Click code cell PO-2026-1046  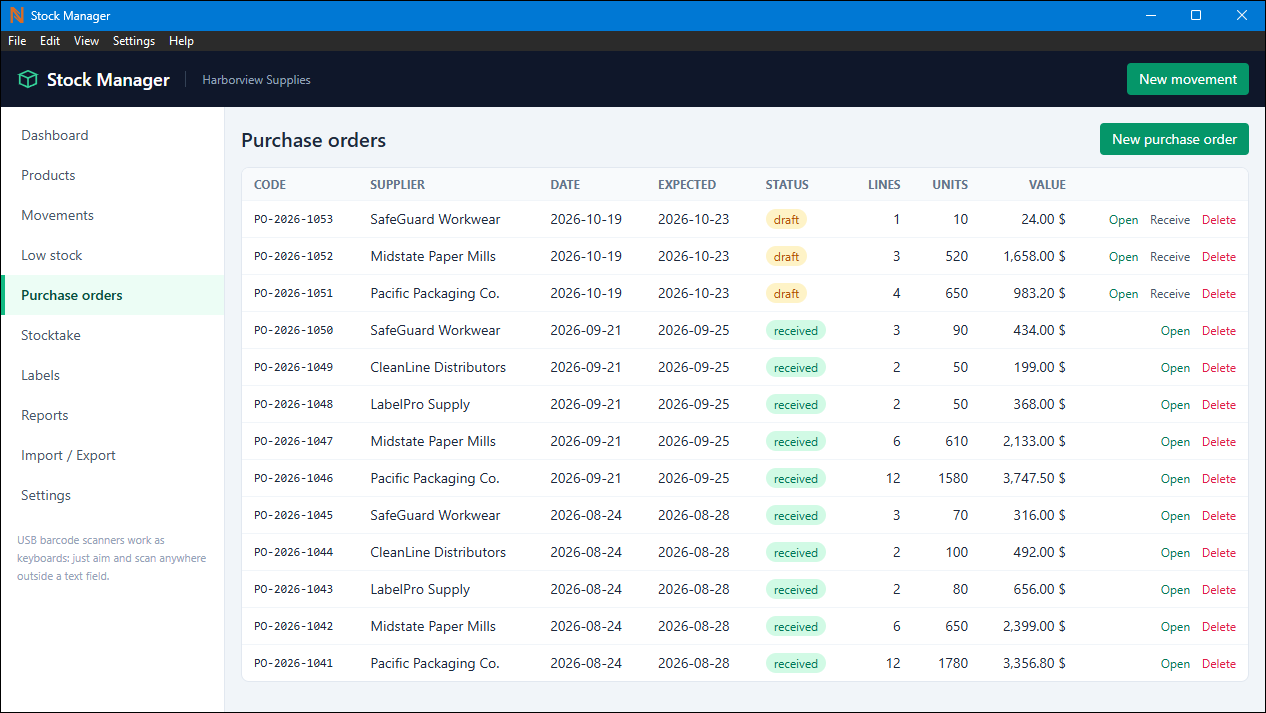[293, 478]
